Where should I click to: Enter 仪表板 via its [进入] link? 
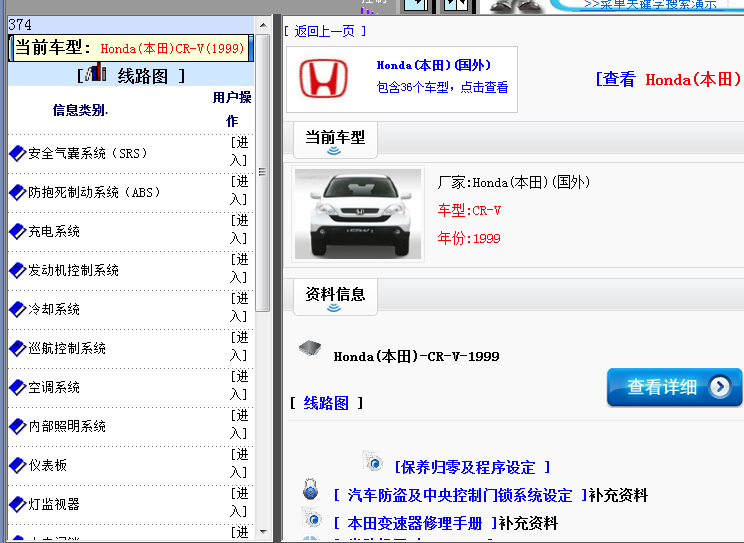(240, 463)
